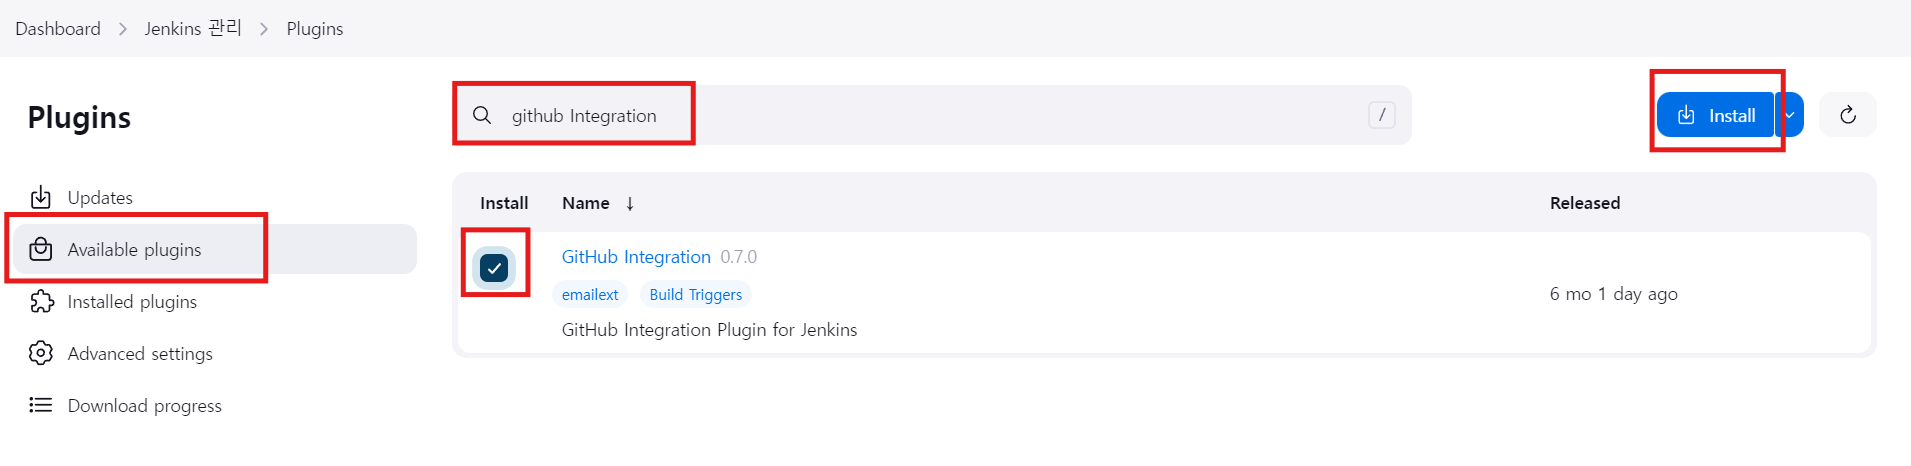Open the GitHub Integration plugin link
This screenshot has height=466, width=1911.
tap(636, 257)
